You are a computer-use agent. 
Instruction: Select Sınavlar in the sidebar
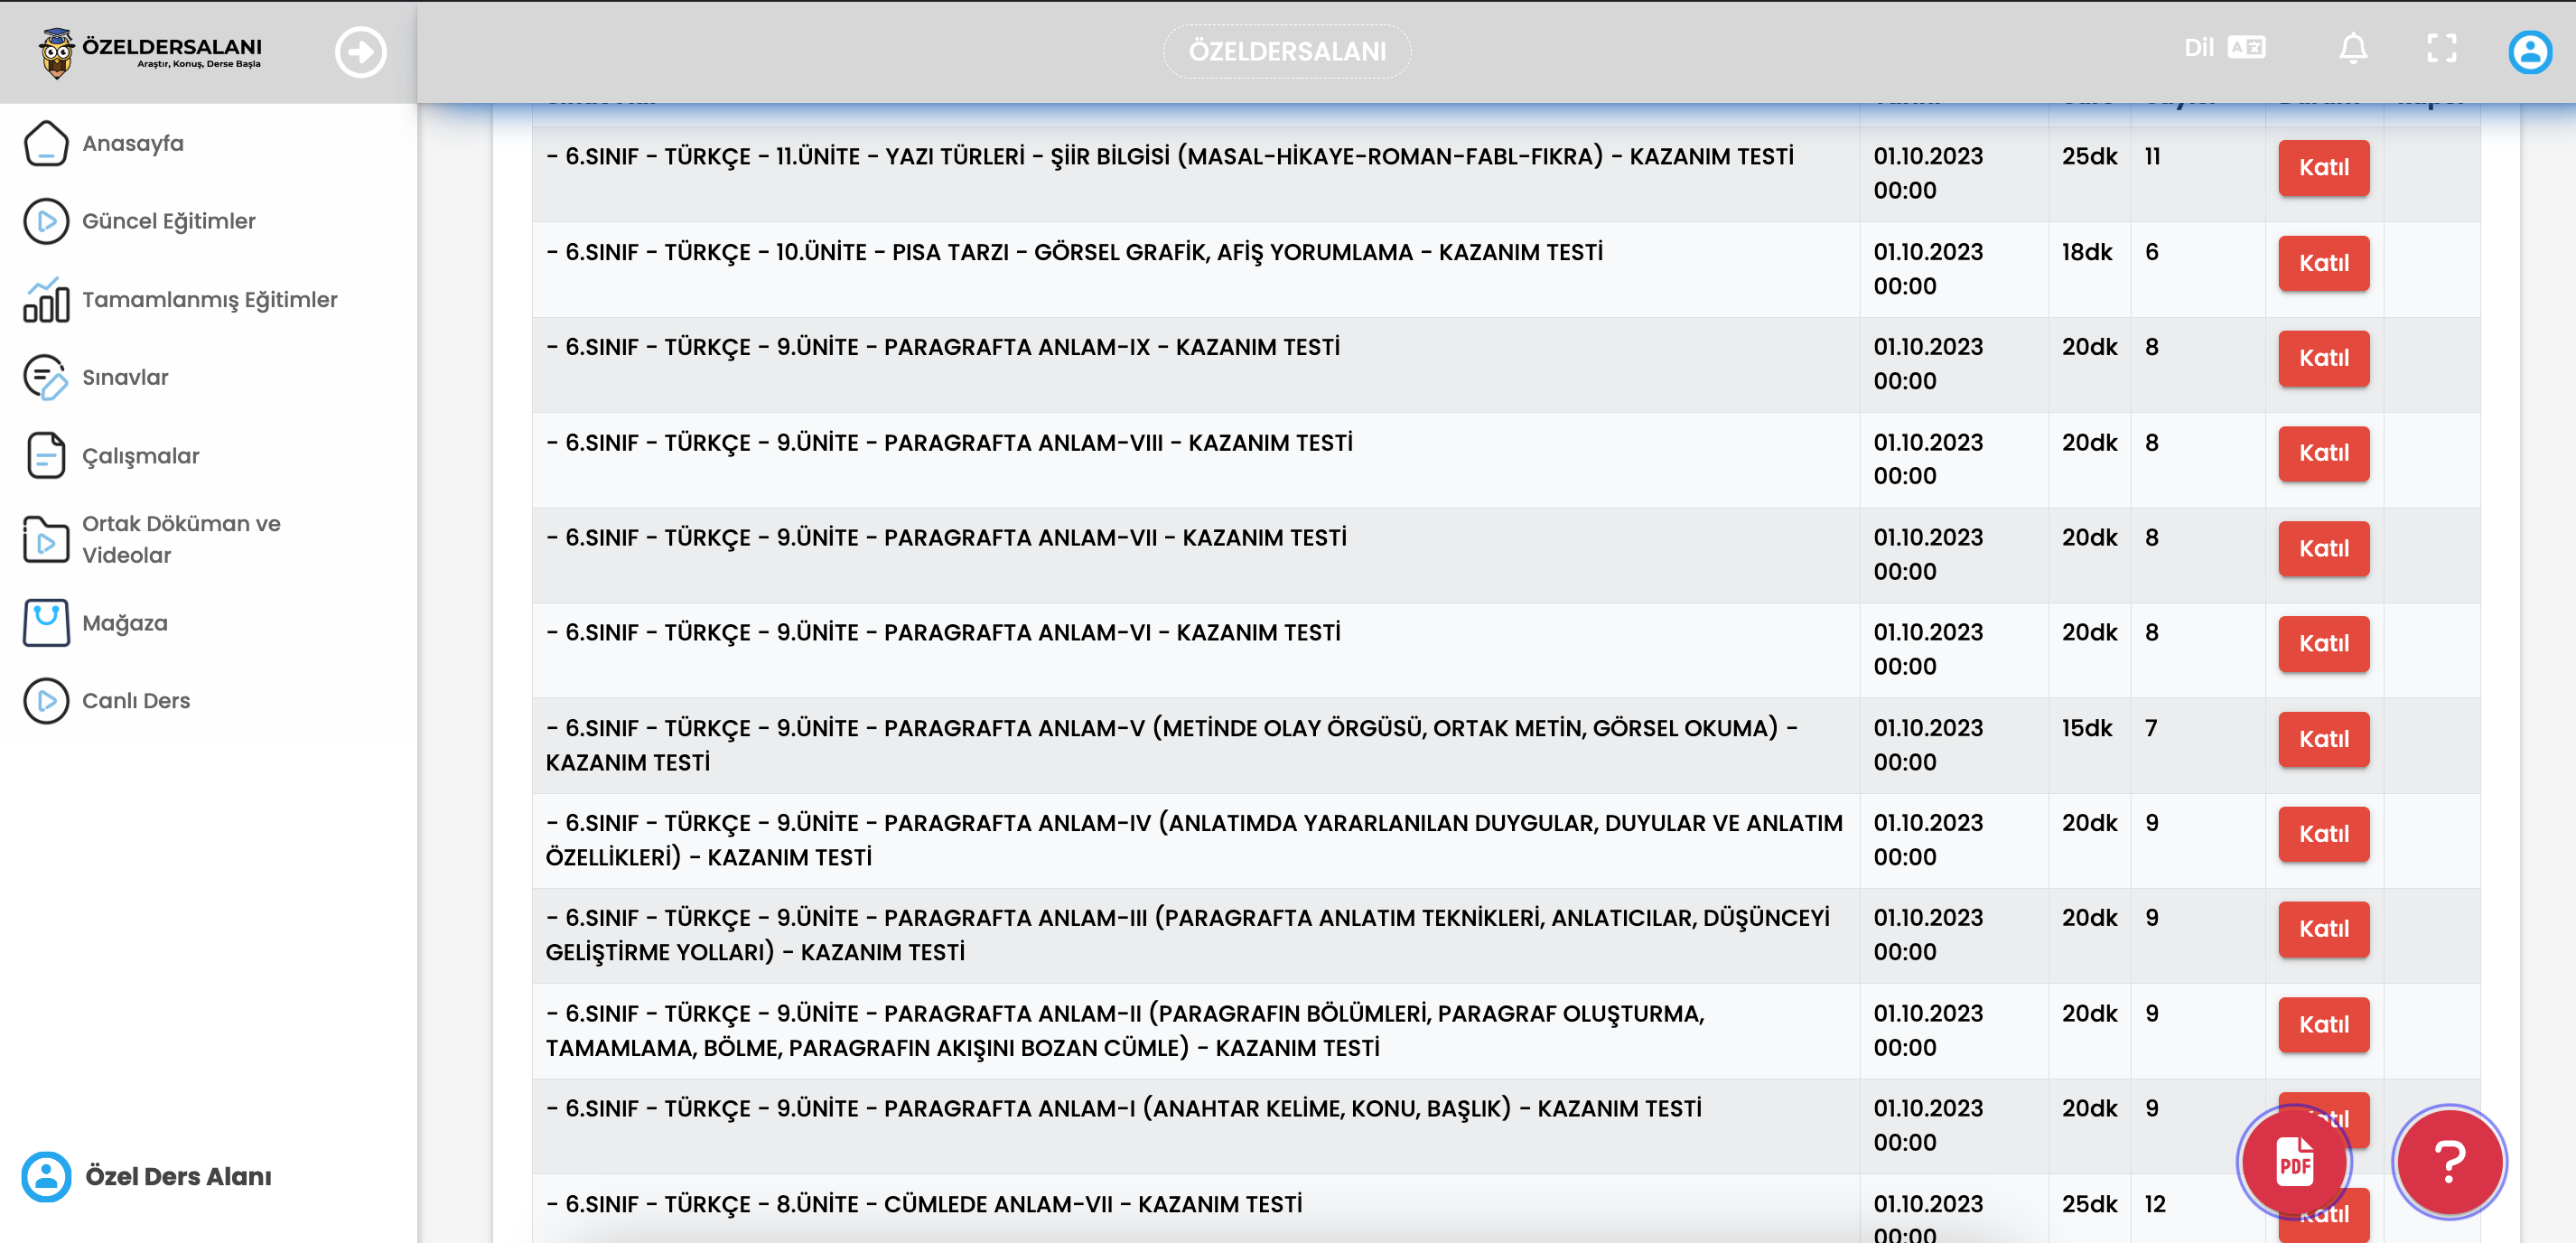tap(125, 378)
